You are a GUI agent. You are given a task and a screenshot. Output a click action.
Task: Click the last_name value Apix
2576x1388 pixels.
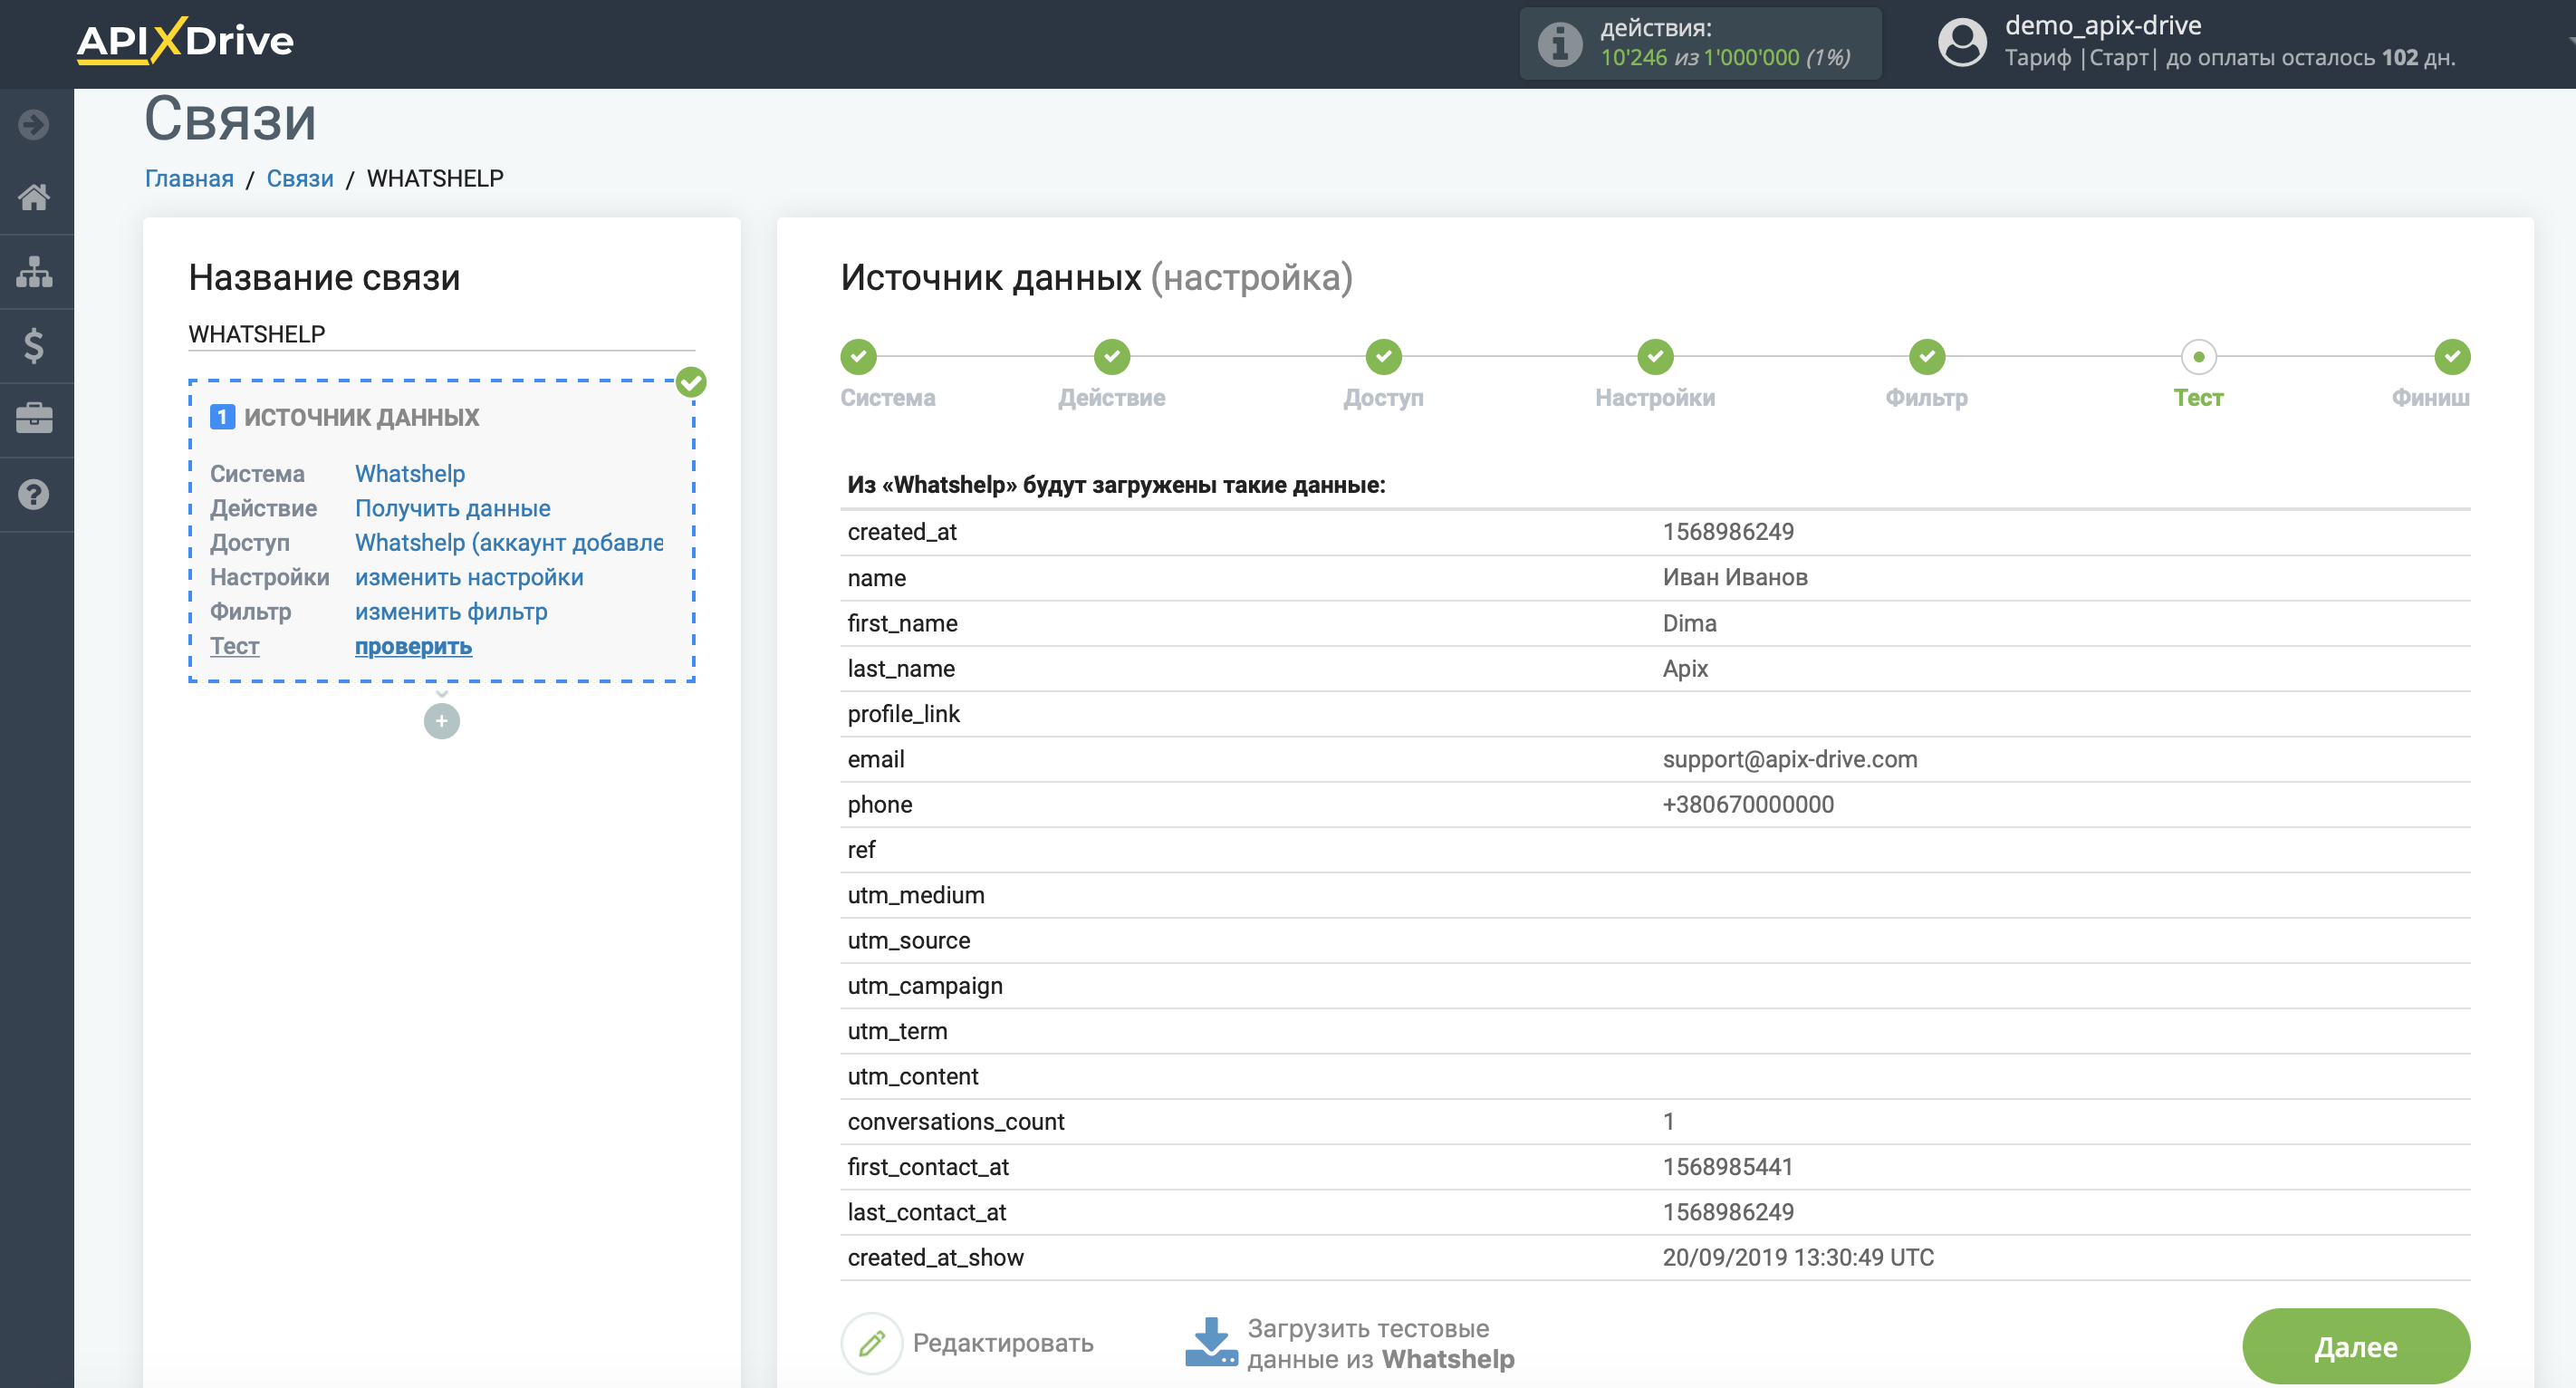point(1685,668)
